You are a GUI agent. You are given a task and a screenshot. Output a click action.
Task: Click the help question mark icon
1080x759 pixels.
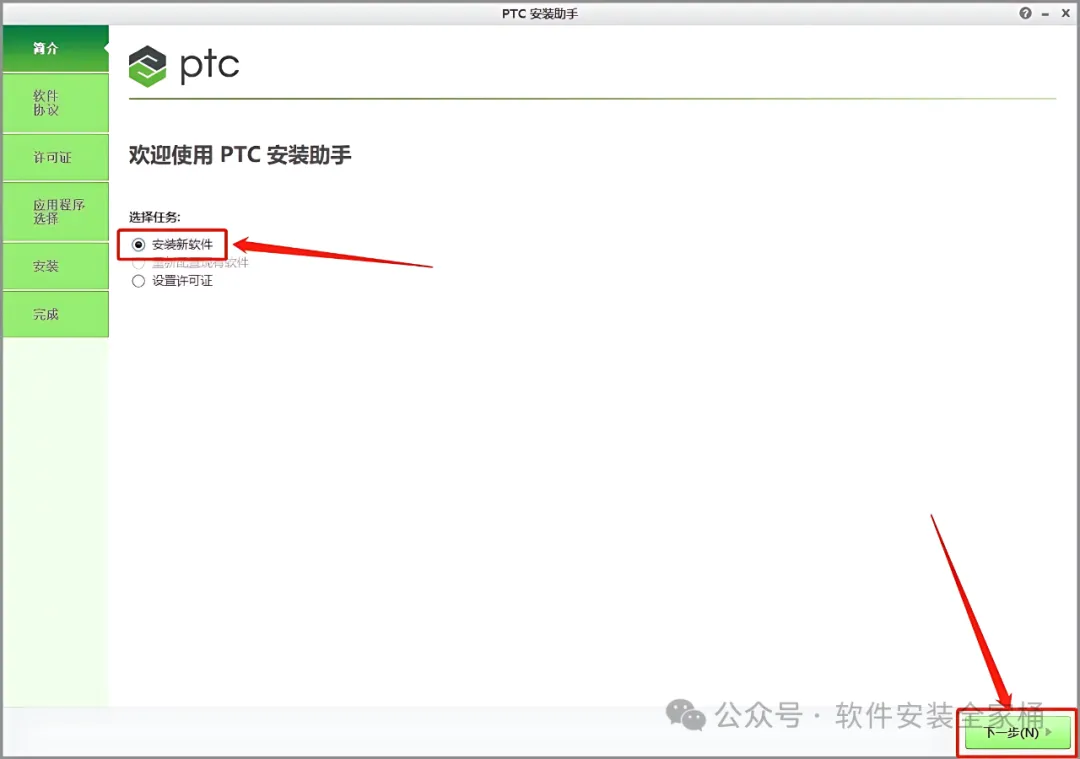click(1026, 13)
